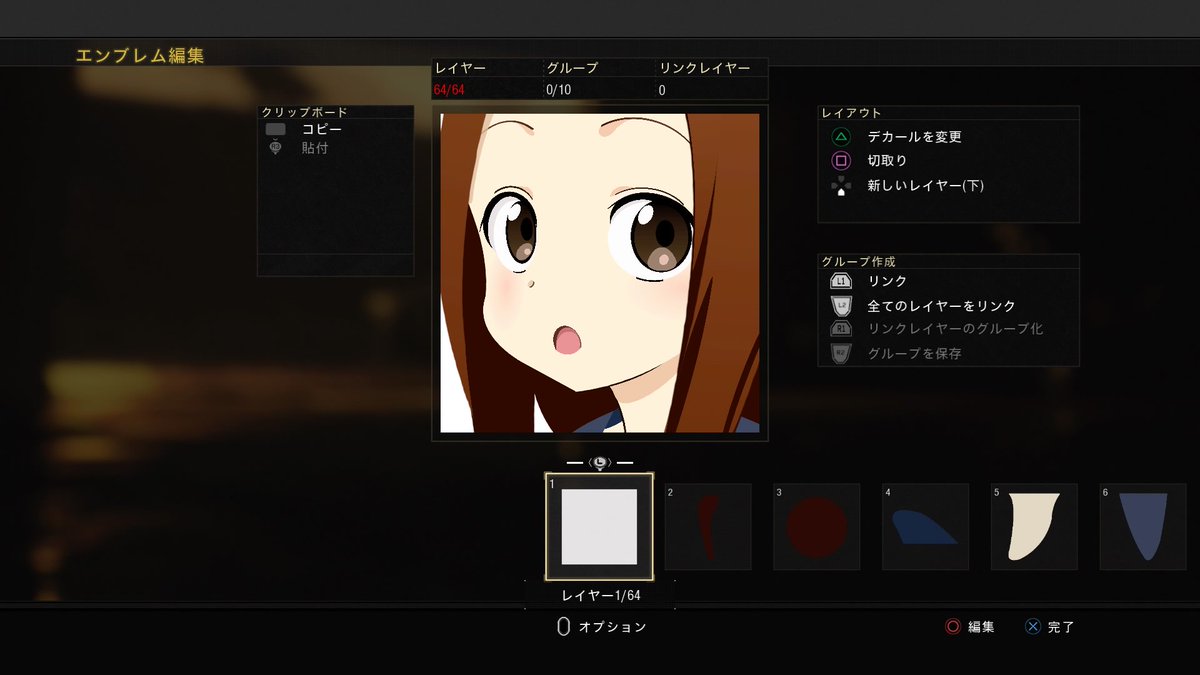Choose 全てのレイヤーをリンク option

pos(941,306)
